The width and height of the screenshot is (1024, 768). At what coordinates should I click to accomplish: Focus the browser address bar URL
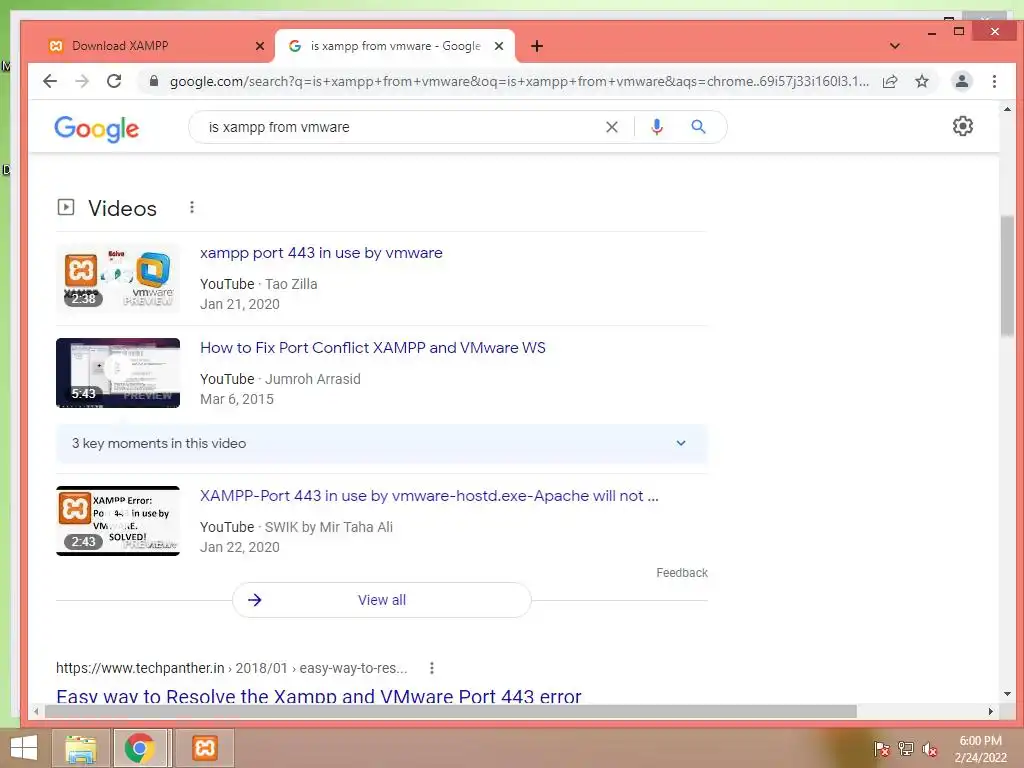click(519, 81)
